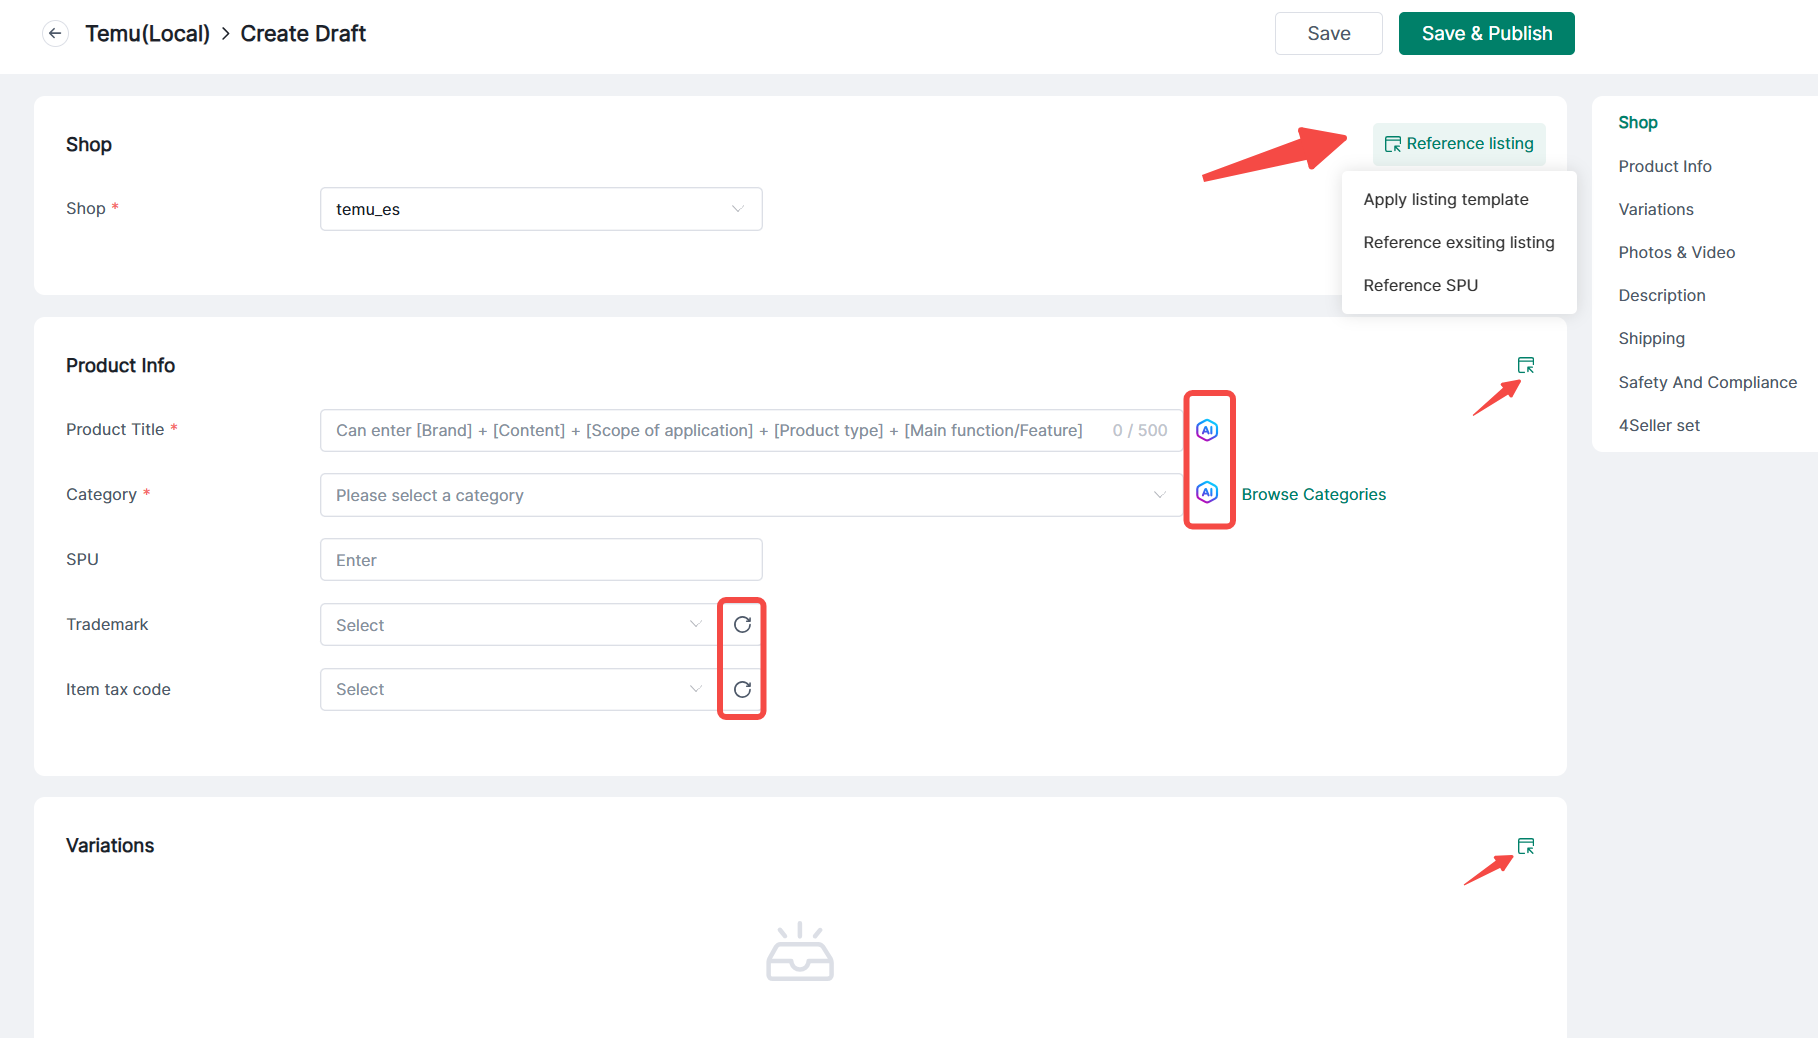Choose the Reference SPU option
Screen dimensions: 1818x1038
tap(1420, 285)
